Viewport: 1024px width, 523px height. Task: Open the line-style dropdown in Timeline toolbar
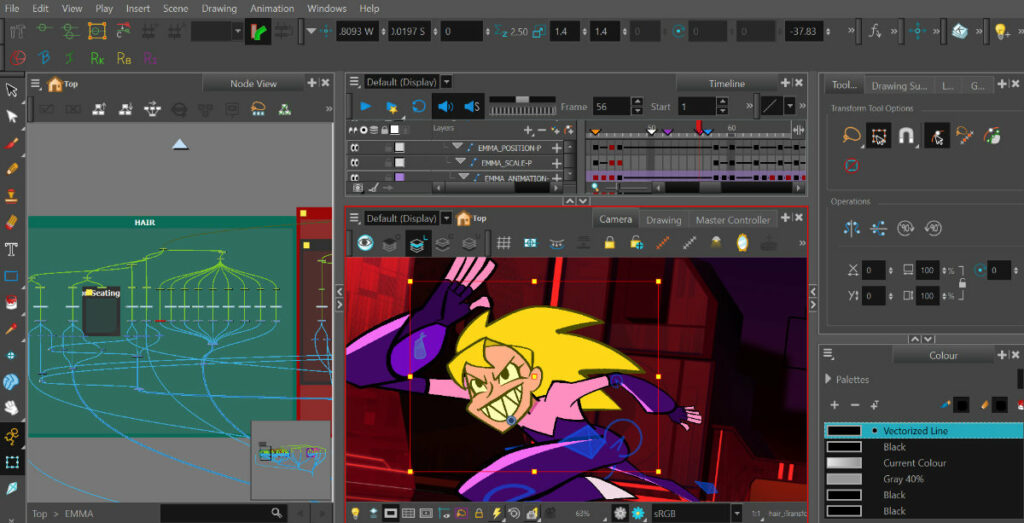[x=790, y=106]
